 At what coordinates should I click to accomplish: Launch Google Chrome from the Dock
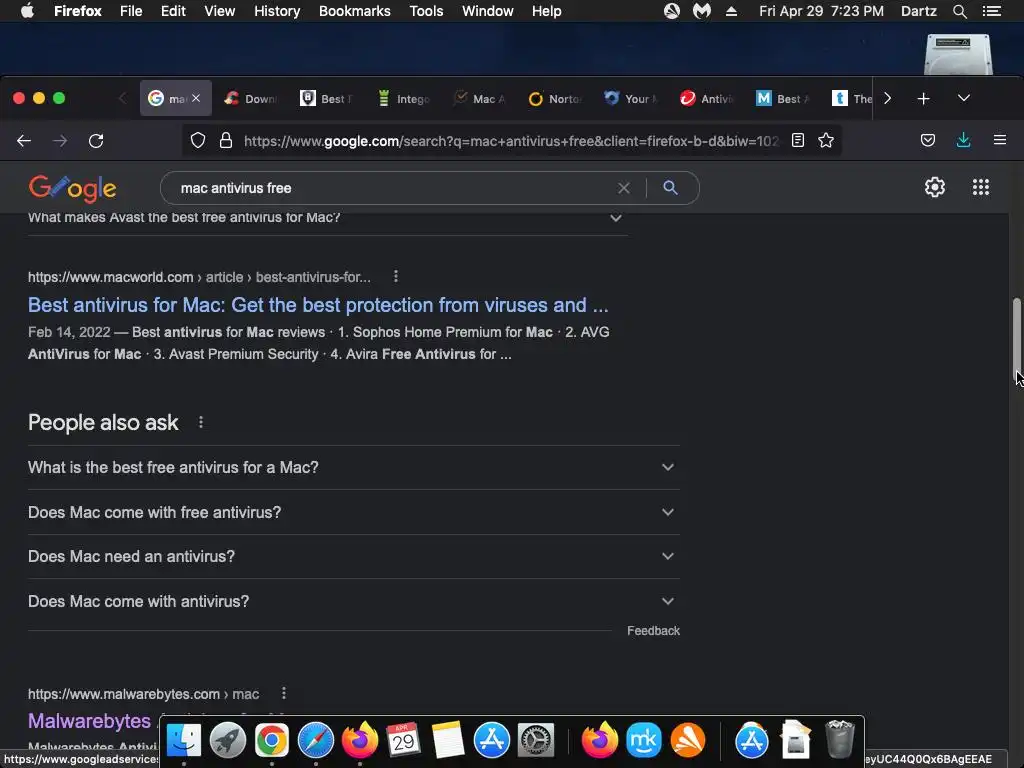pos(272,740)
